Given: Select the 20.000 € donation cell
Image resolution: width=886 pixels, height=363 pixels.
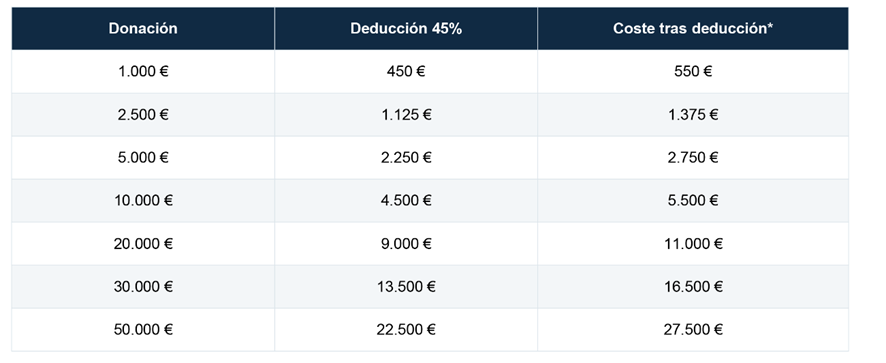Looking at the screenshot, I should pyautogui.click(x=143, y=244).
